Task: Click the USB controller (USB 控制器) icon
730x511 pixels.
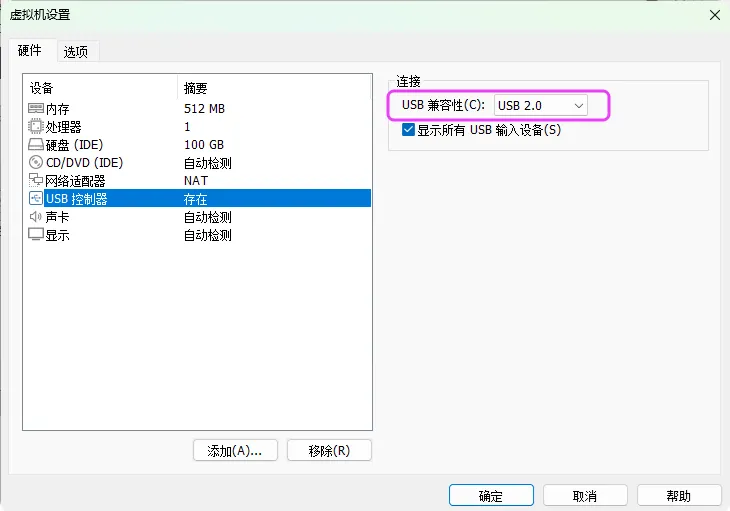Action: click(x=36, y=198)
